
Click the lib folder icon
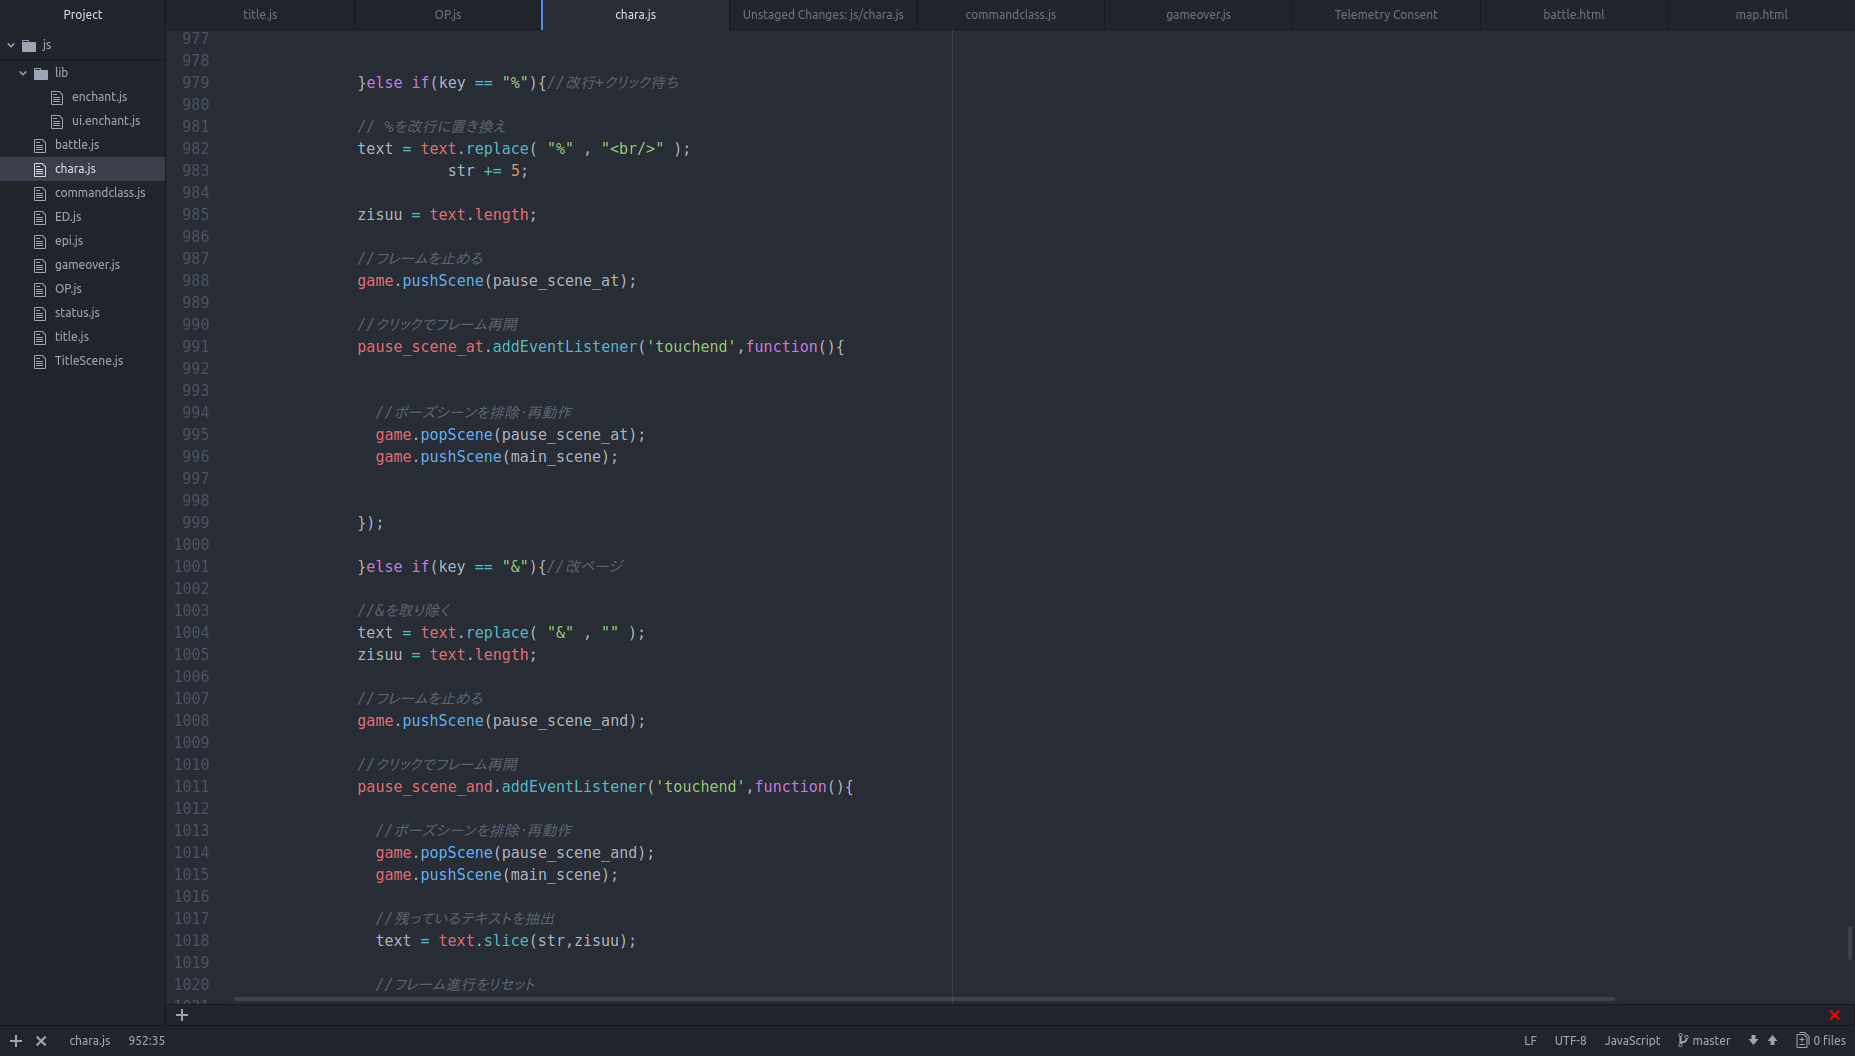click(x=41, y=73)
